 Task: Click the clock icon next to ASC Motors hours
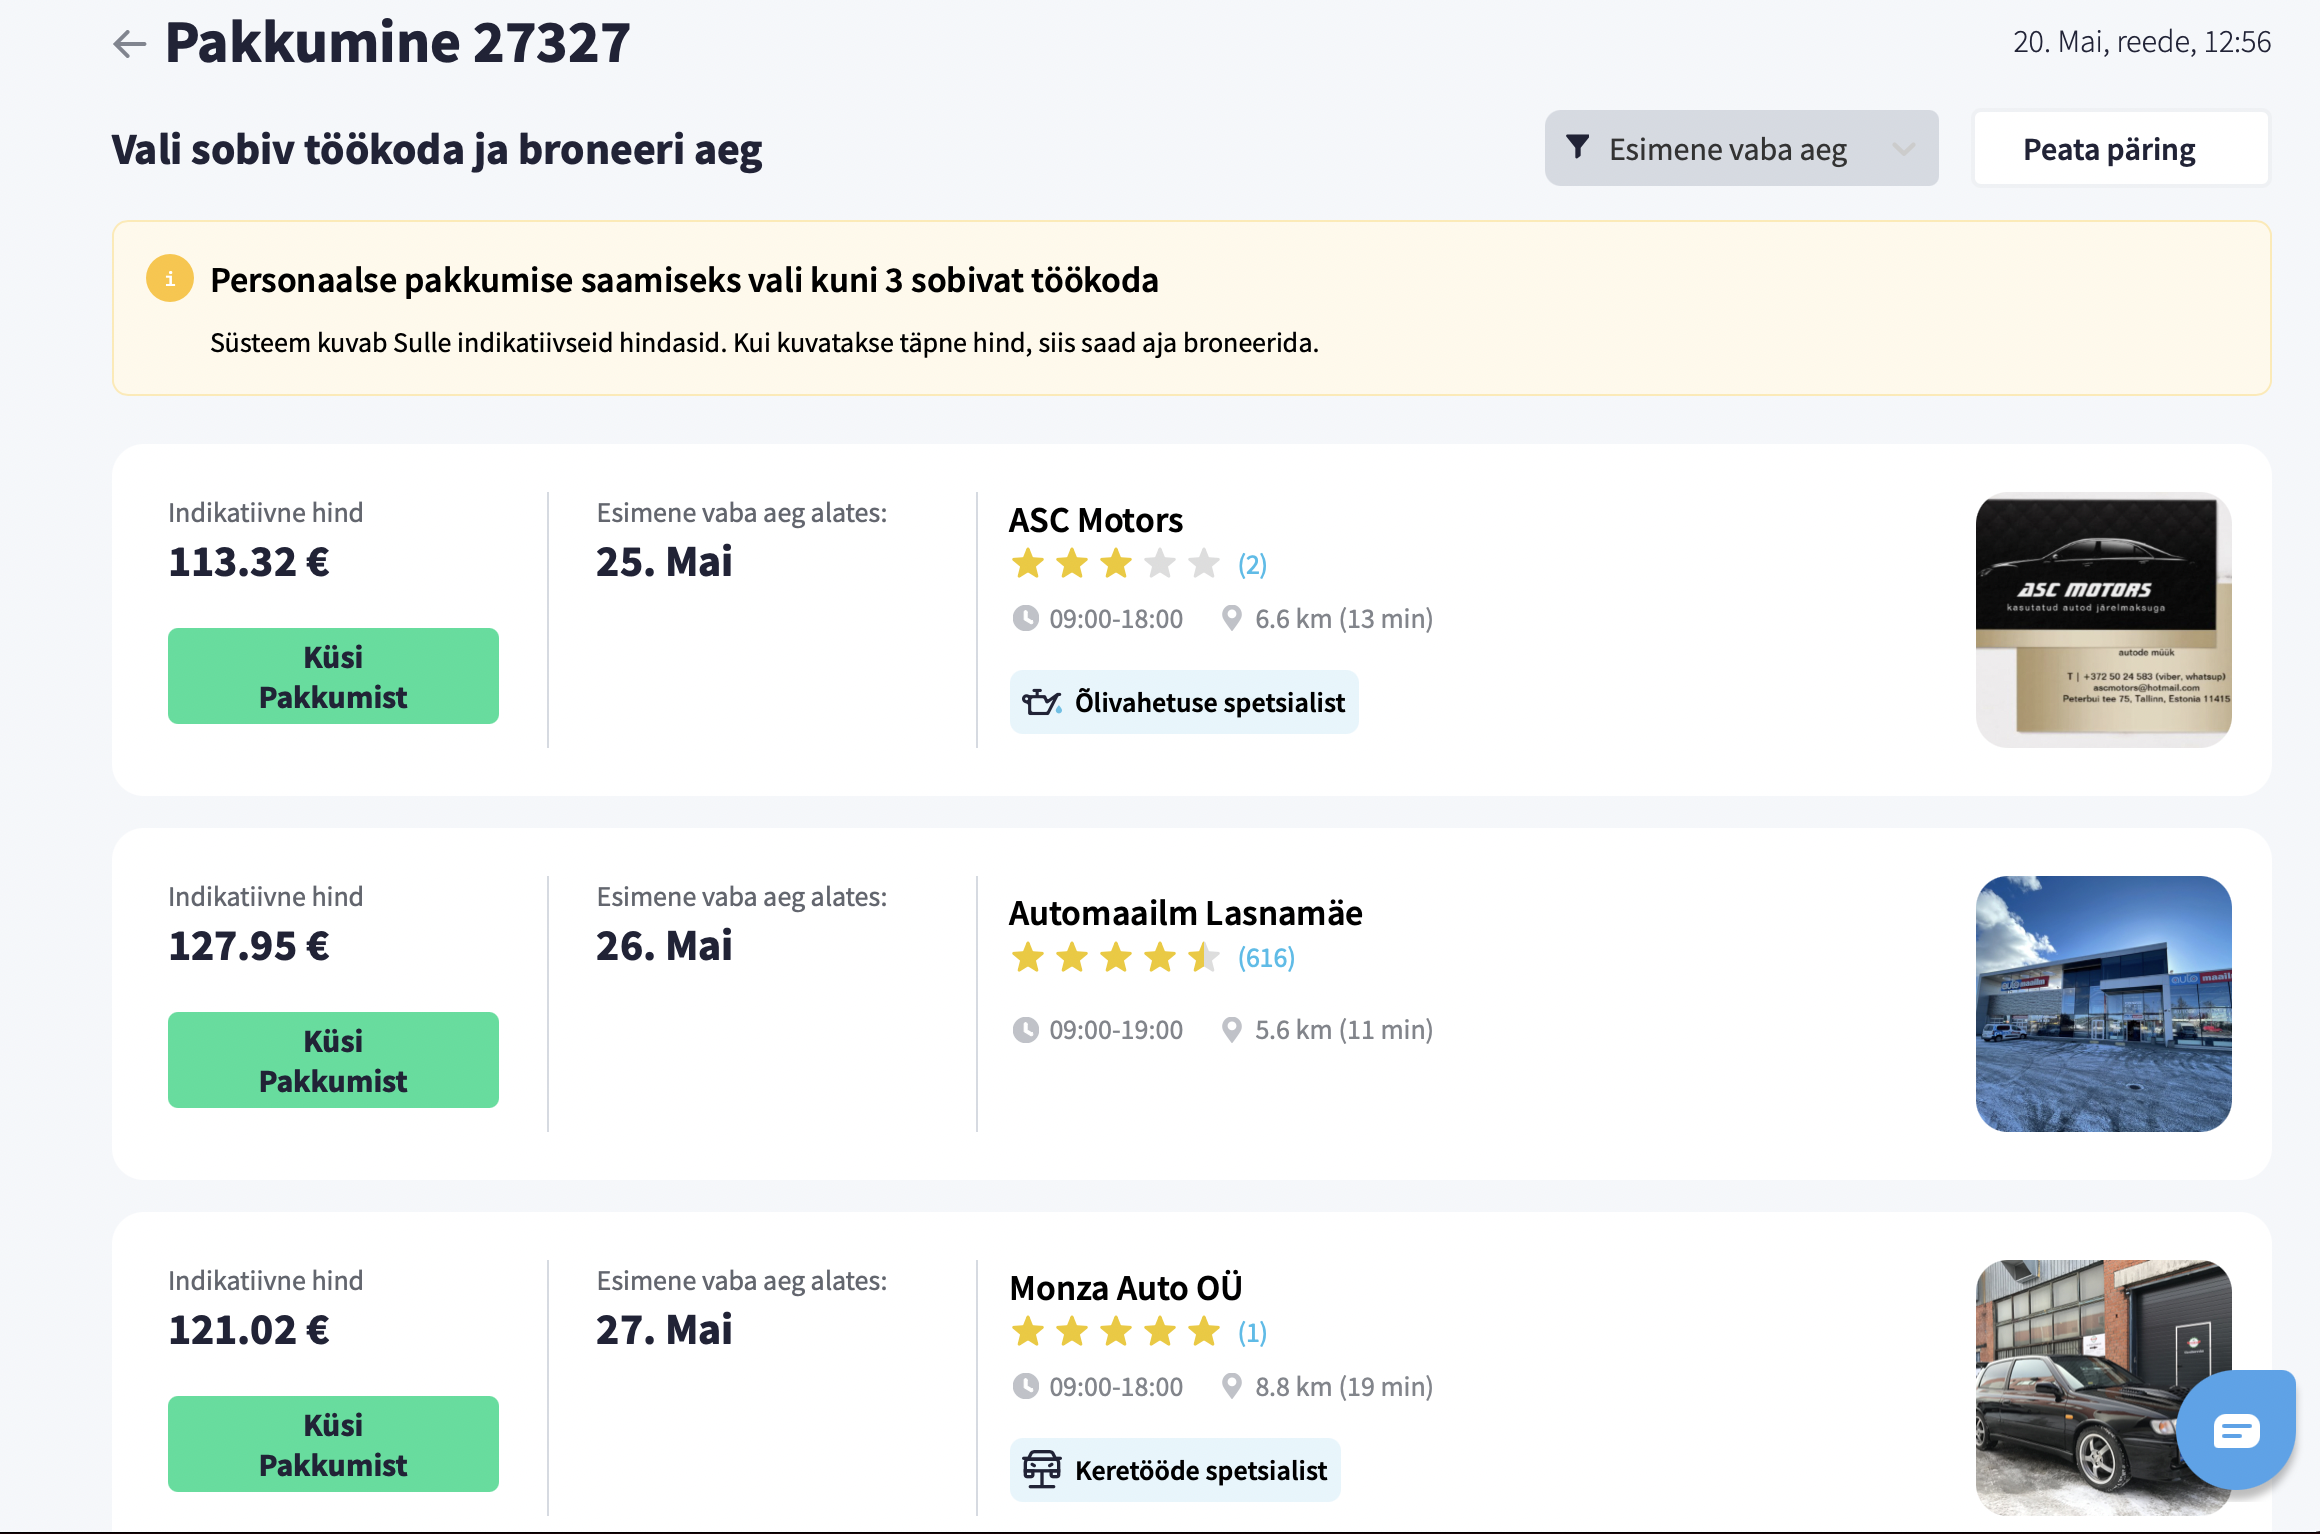tap(1025, 619)
